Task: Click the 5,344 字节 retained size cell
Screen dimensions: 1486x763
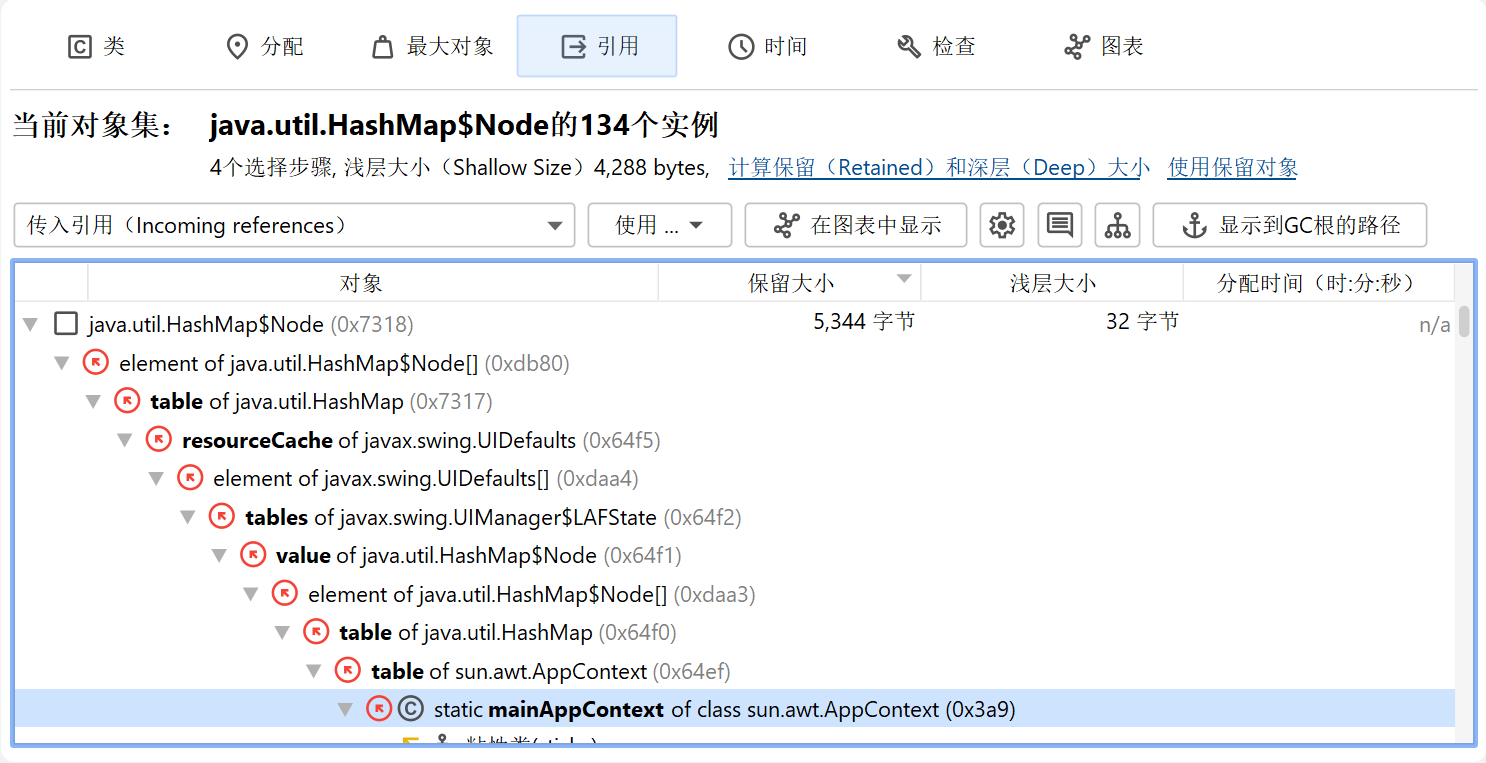Action: point(865,322)
